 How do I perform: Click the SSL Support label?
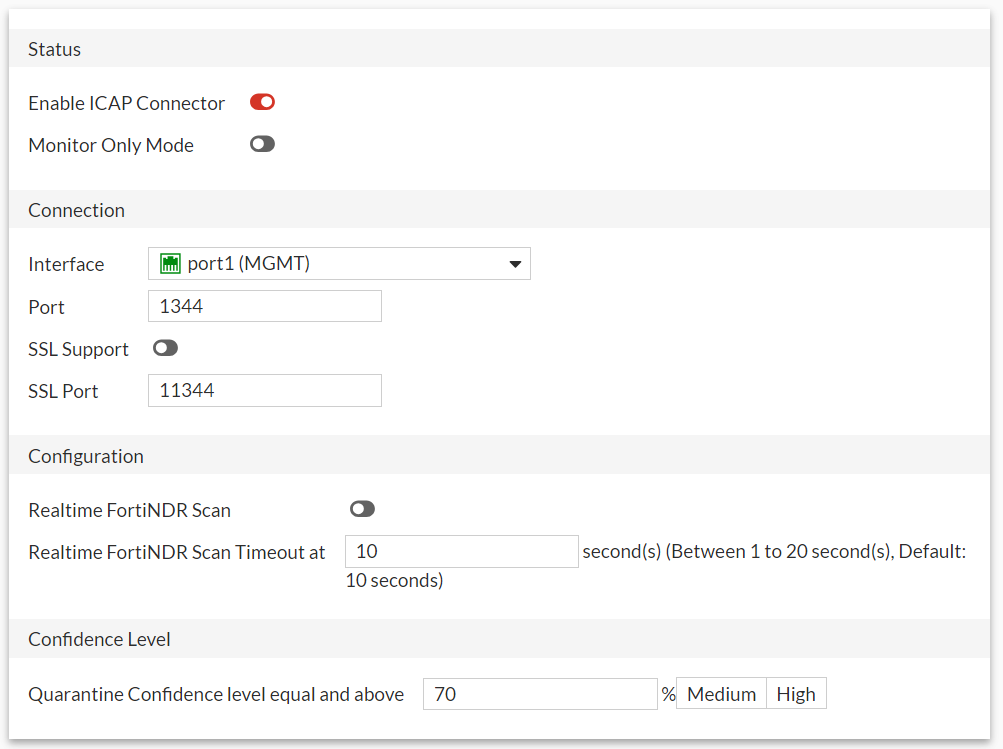coord(78,349)
